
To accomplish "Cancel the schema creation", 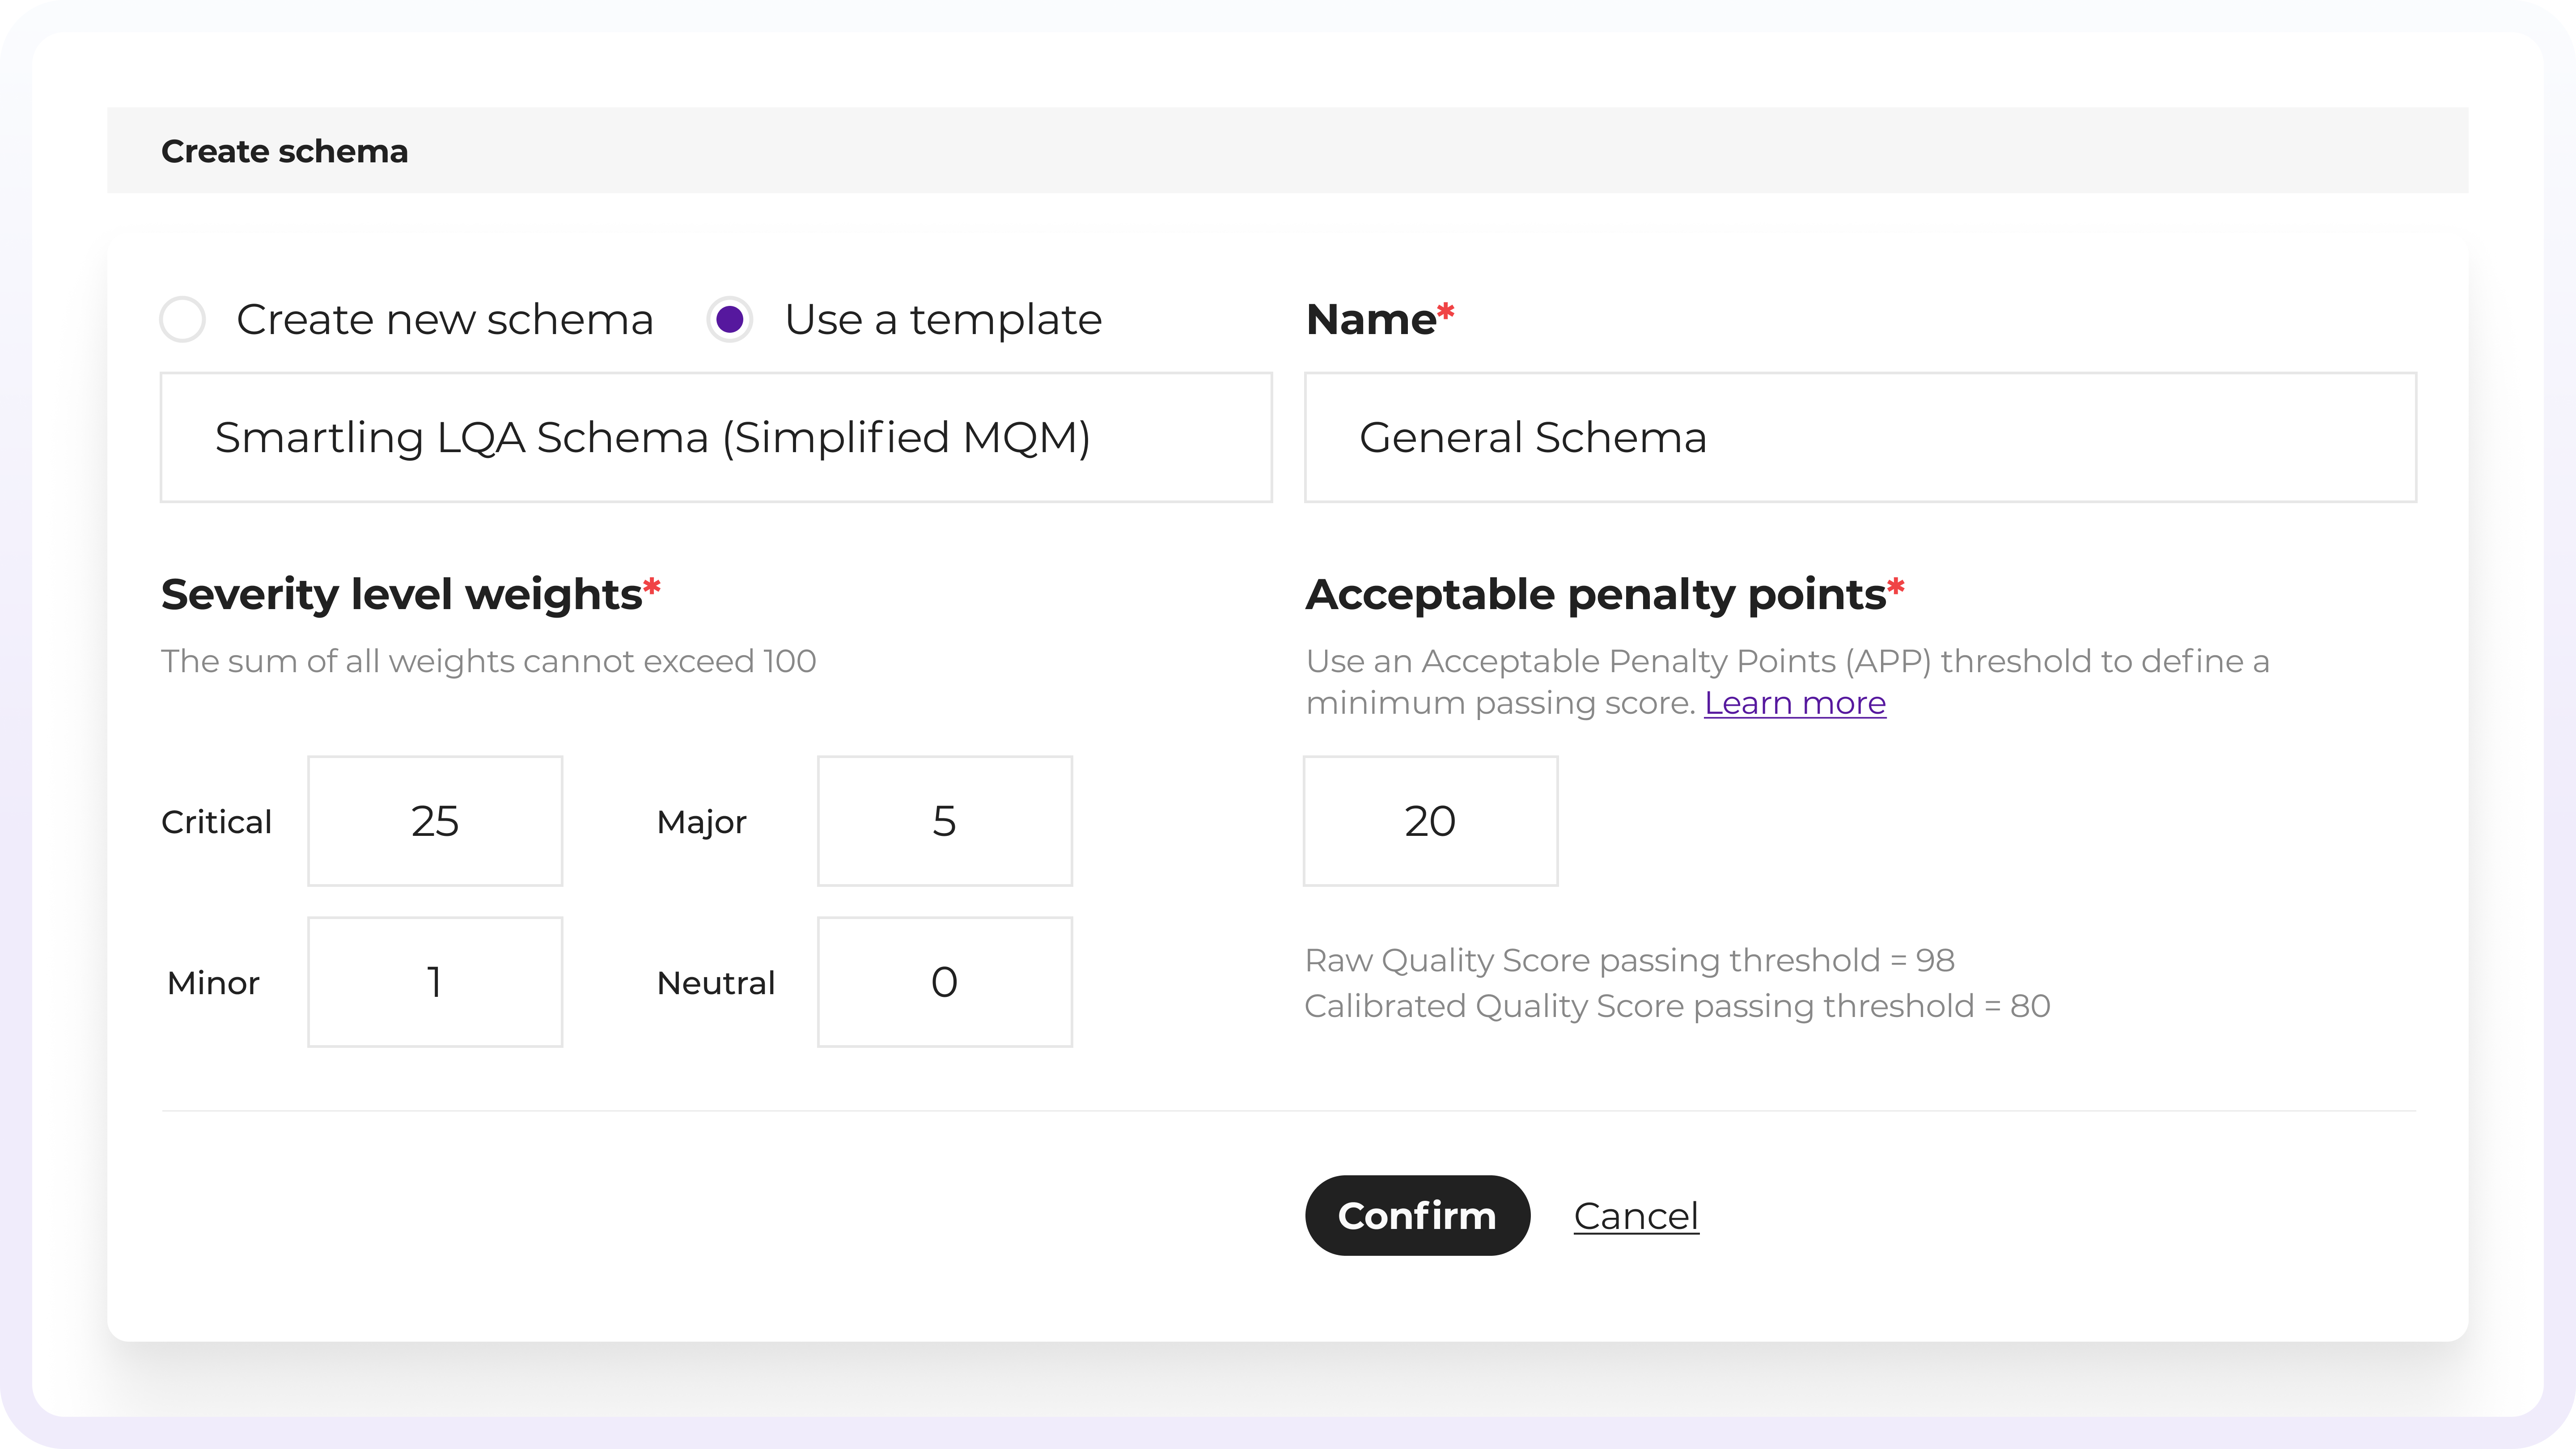I will 1636,1215.
